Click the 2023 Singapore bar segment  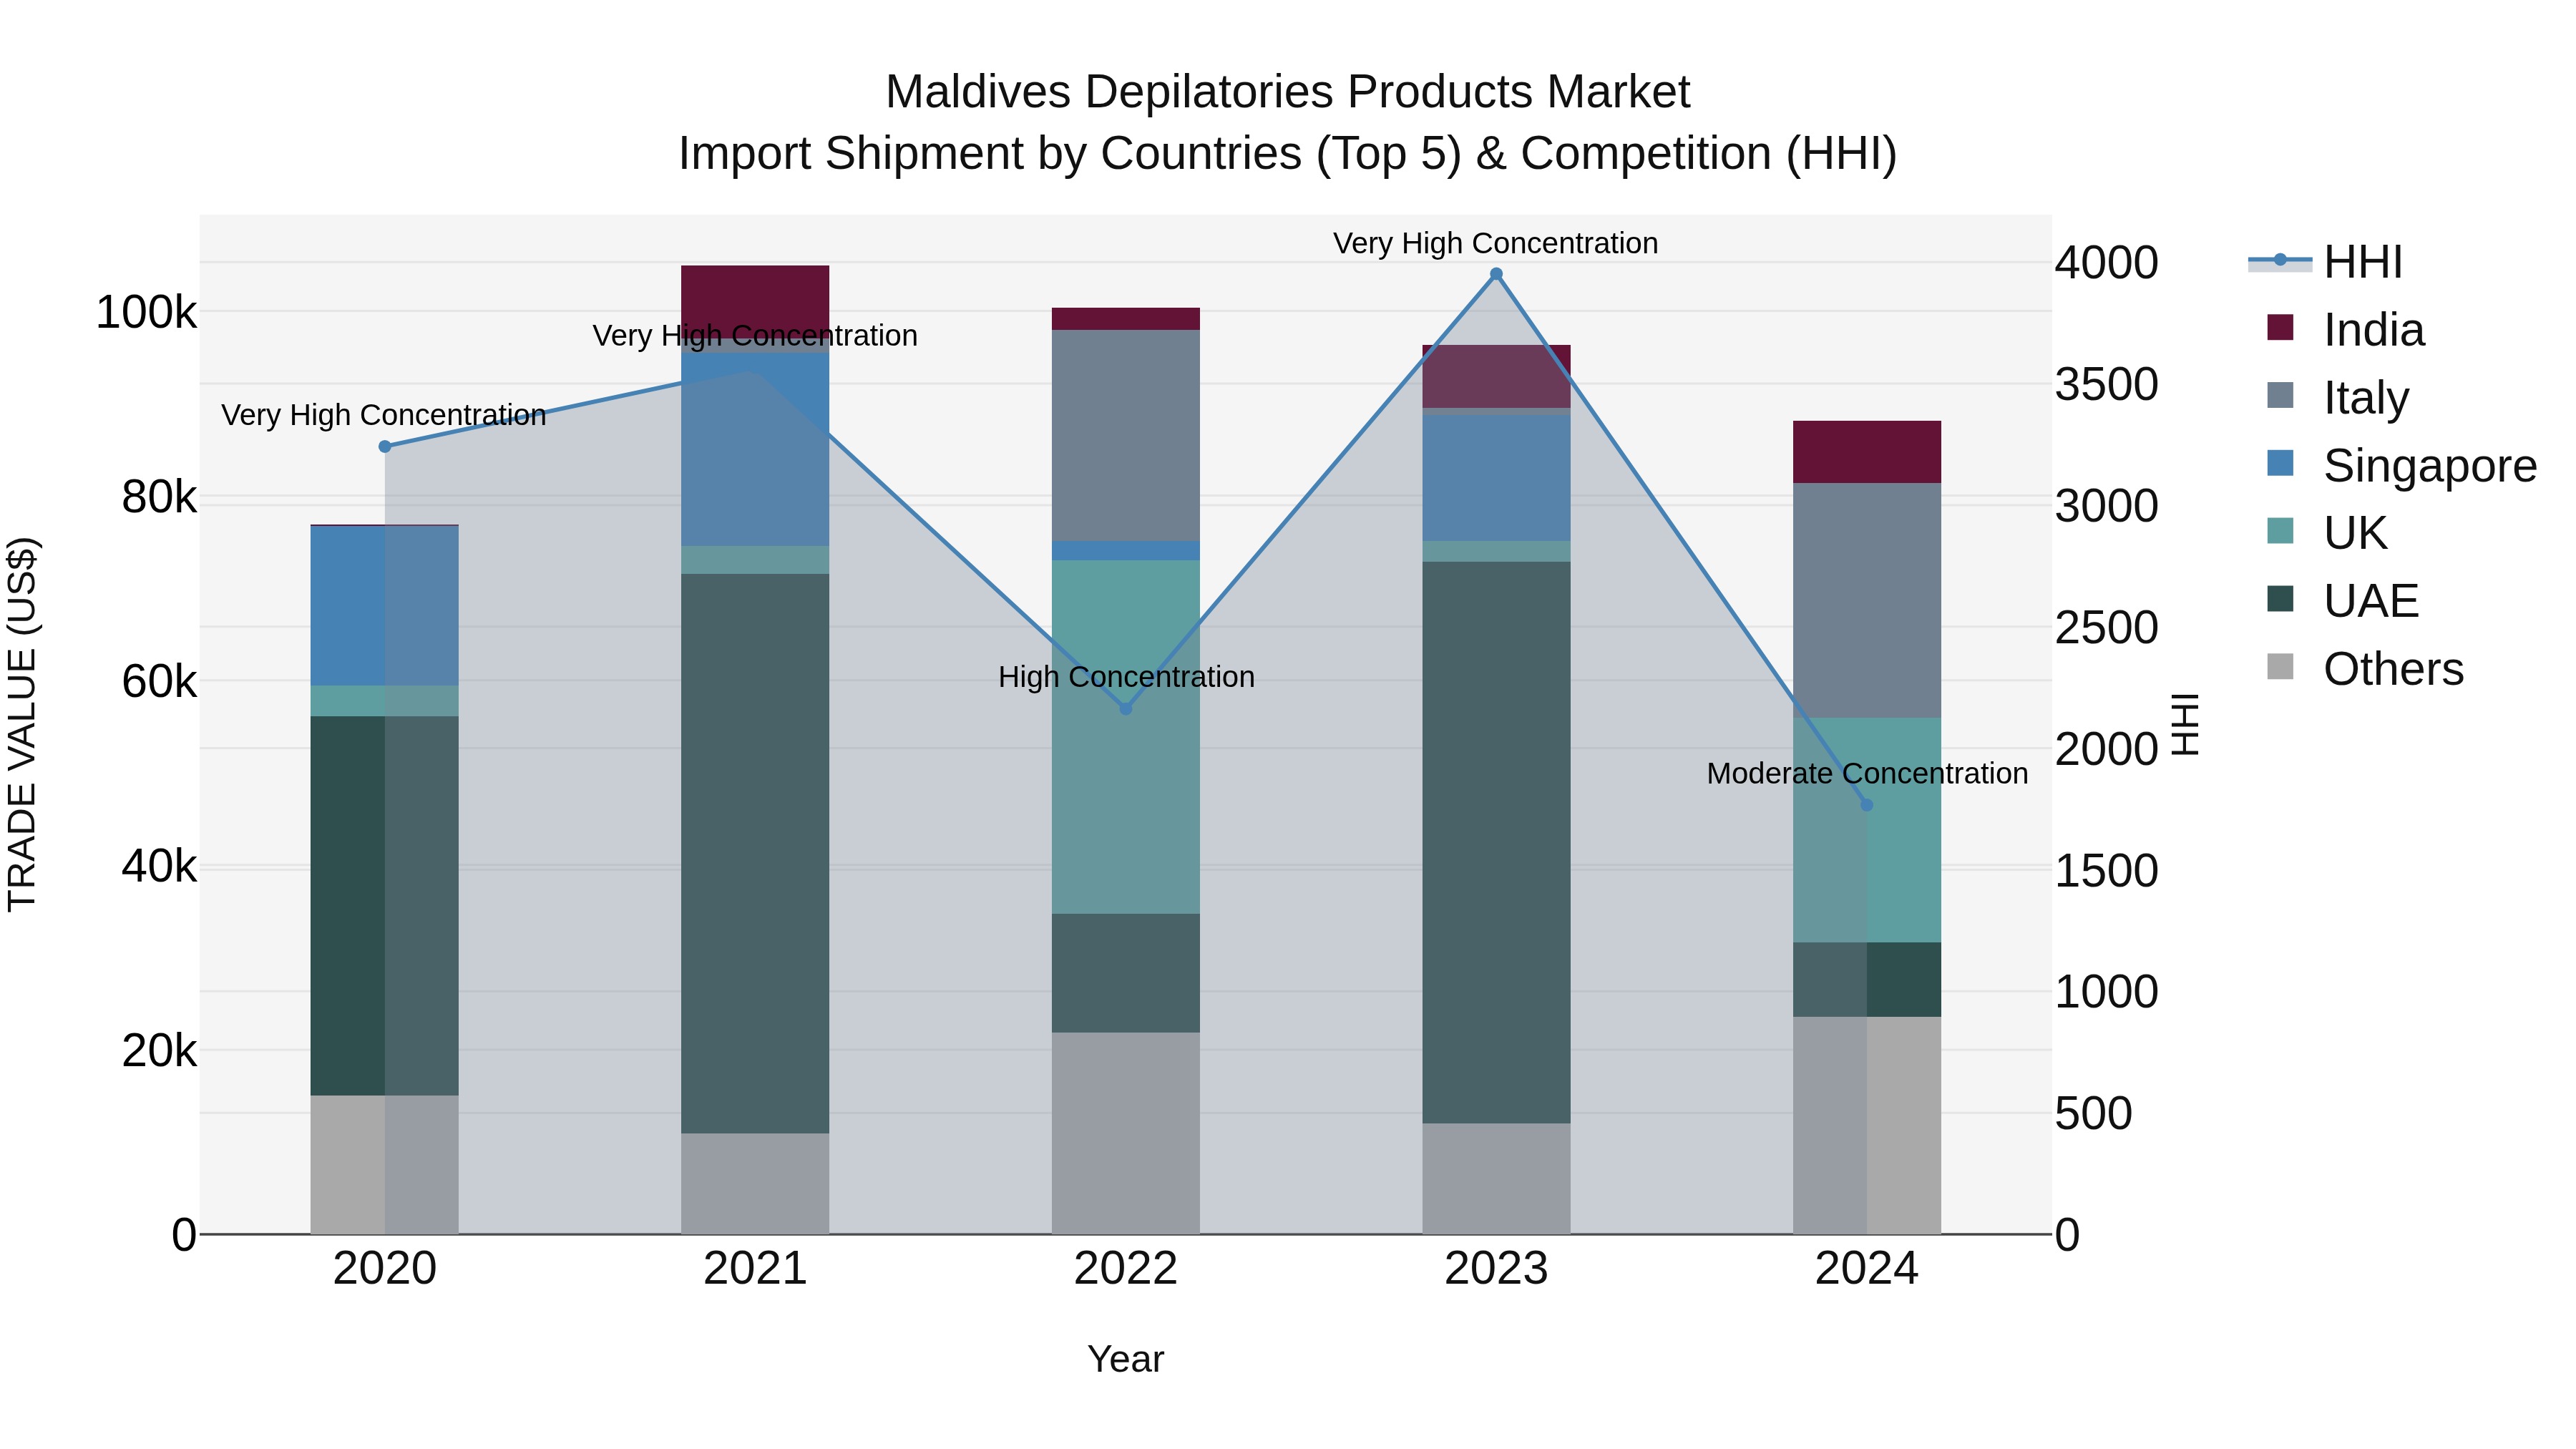tap(1496, 478)
